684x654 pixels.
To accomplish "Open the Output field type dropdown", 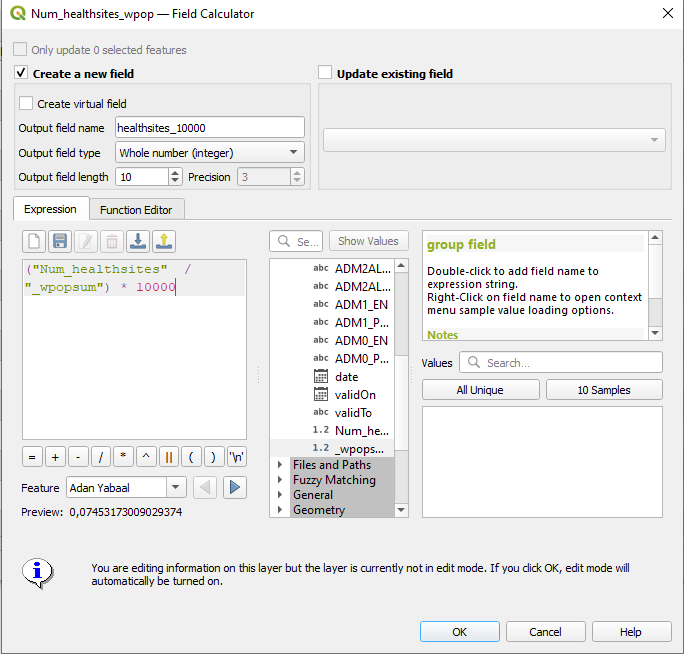I will pos(210,153).
